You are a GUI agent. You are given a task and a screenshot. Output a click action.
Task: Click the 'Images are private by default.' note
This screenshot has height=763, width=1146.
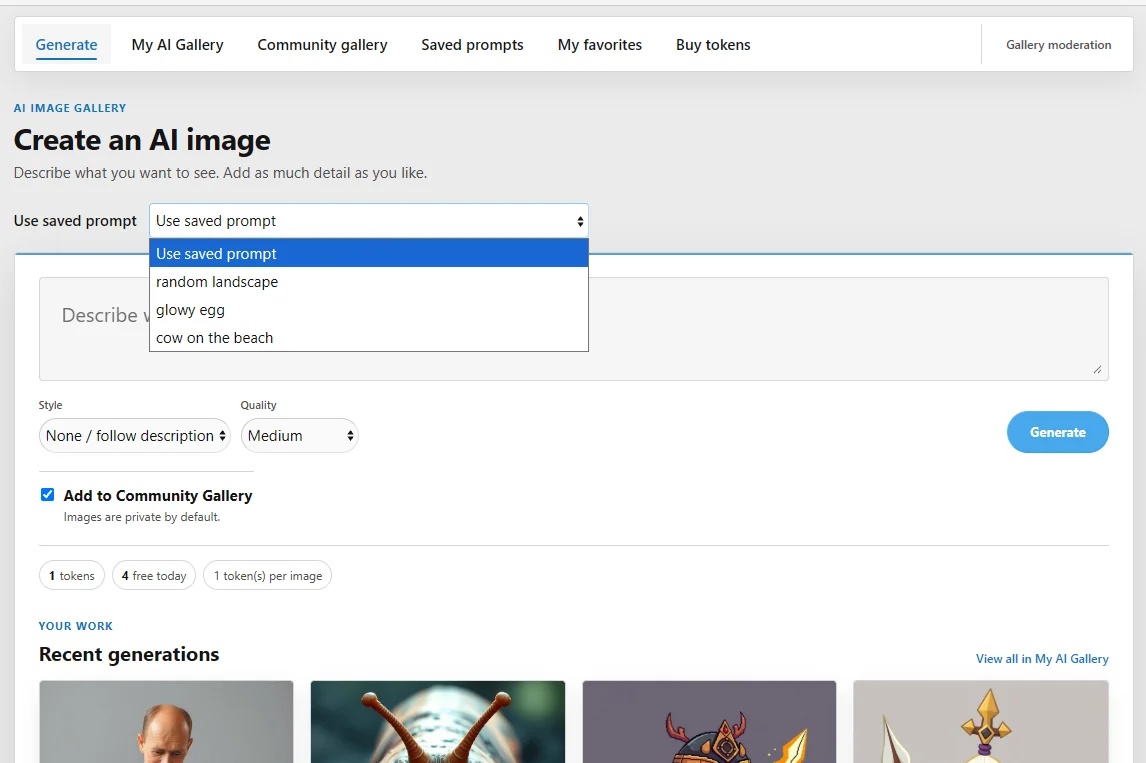pos(142,517)
